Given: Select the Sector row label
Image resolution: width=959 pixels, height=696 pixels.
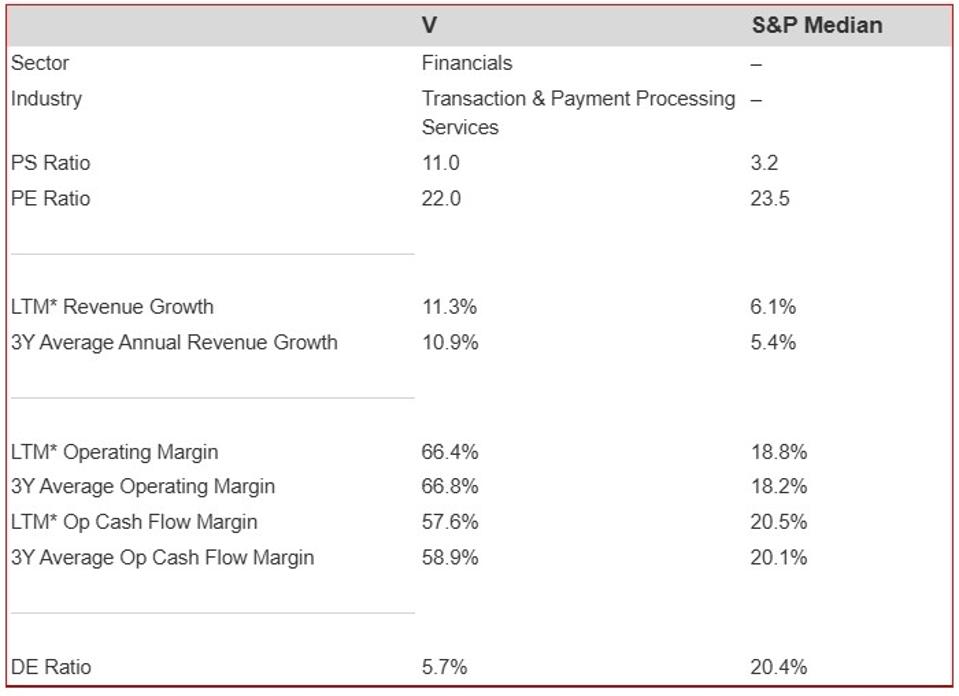Looking at the screenshot, I should coord(40,63).
